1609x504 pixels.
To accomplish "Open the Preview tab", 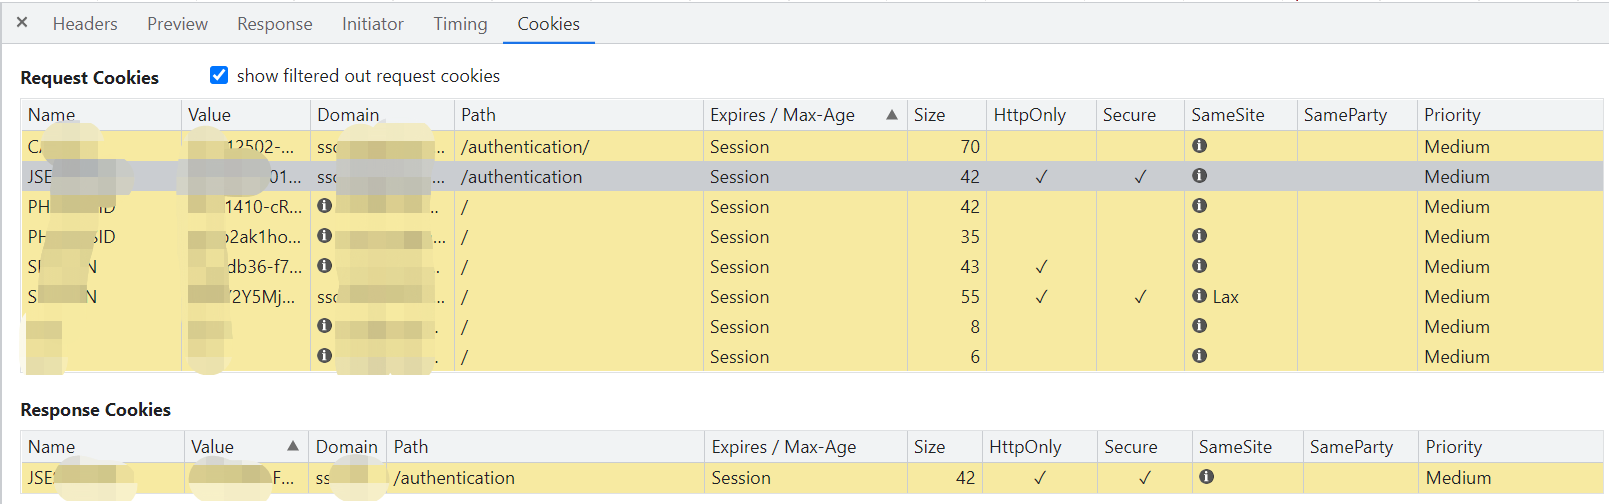I will (x=177, y=24).
